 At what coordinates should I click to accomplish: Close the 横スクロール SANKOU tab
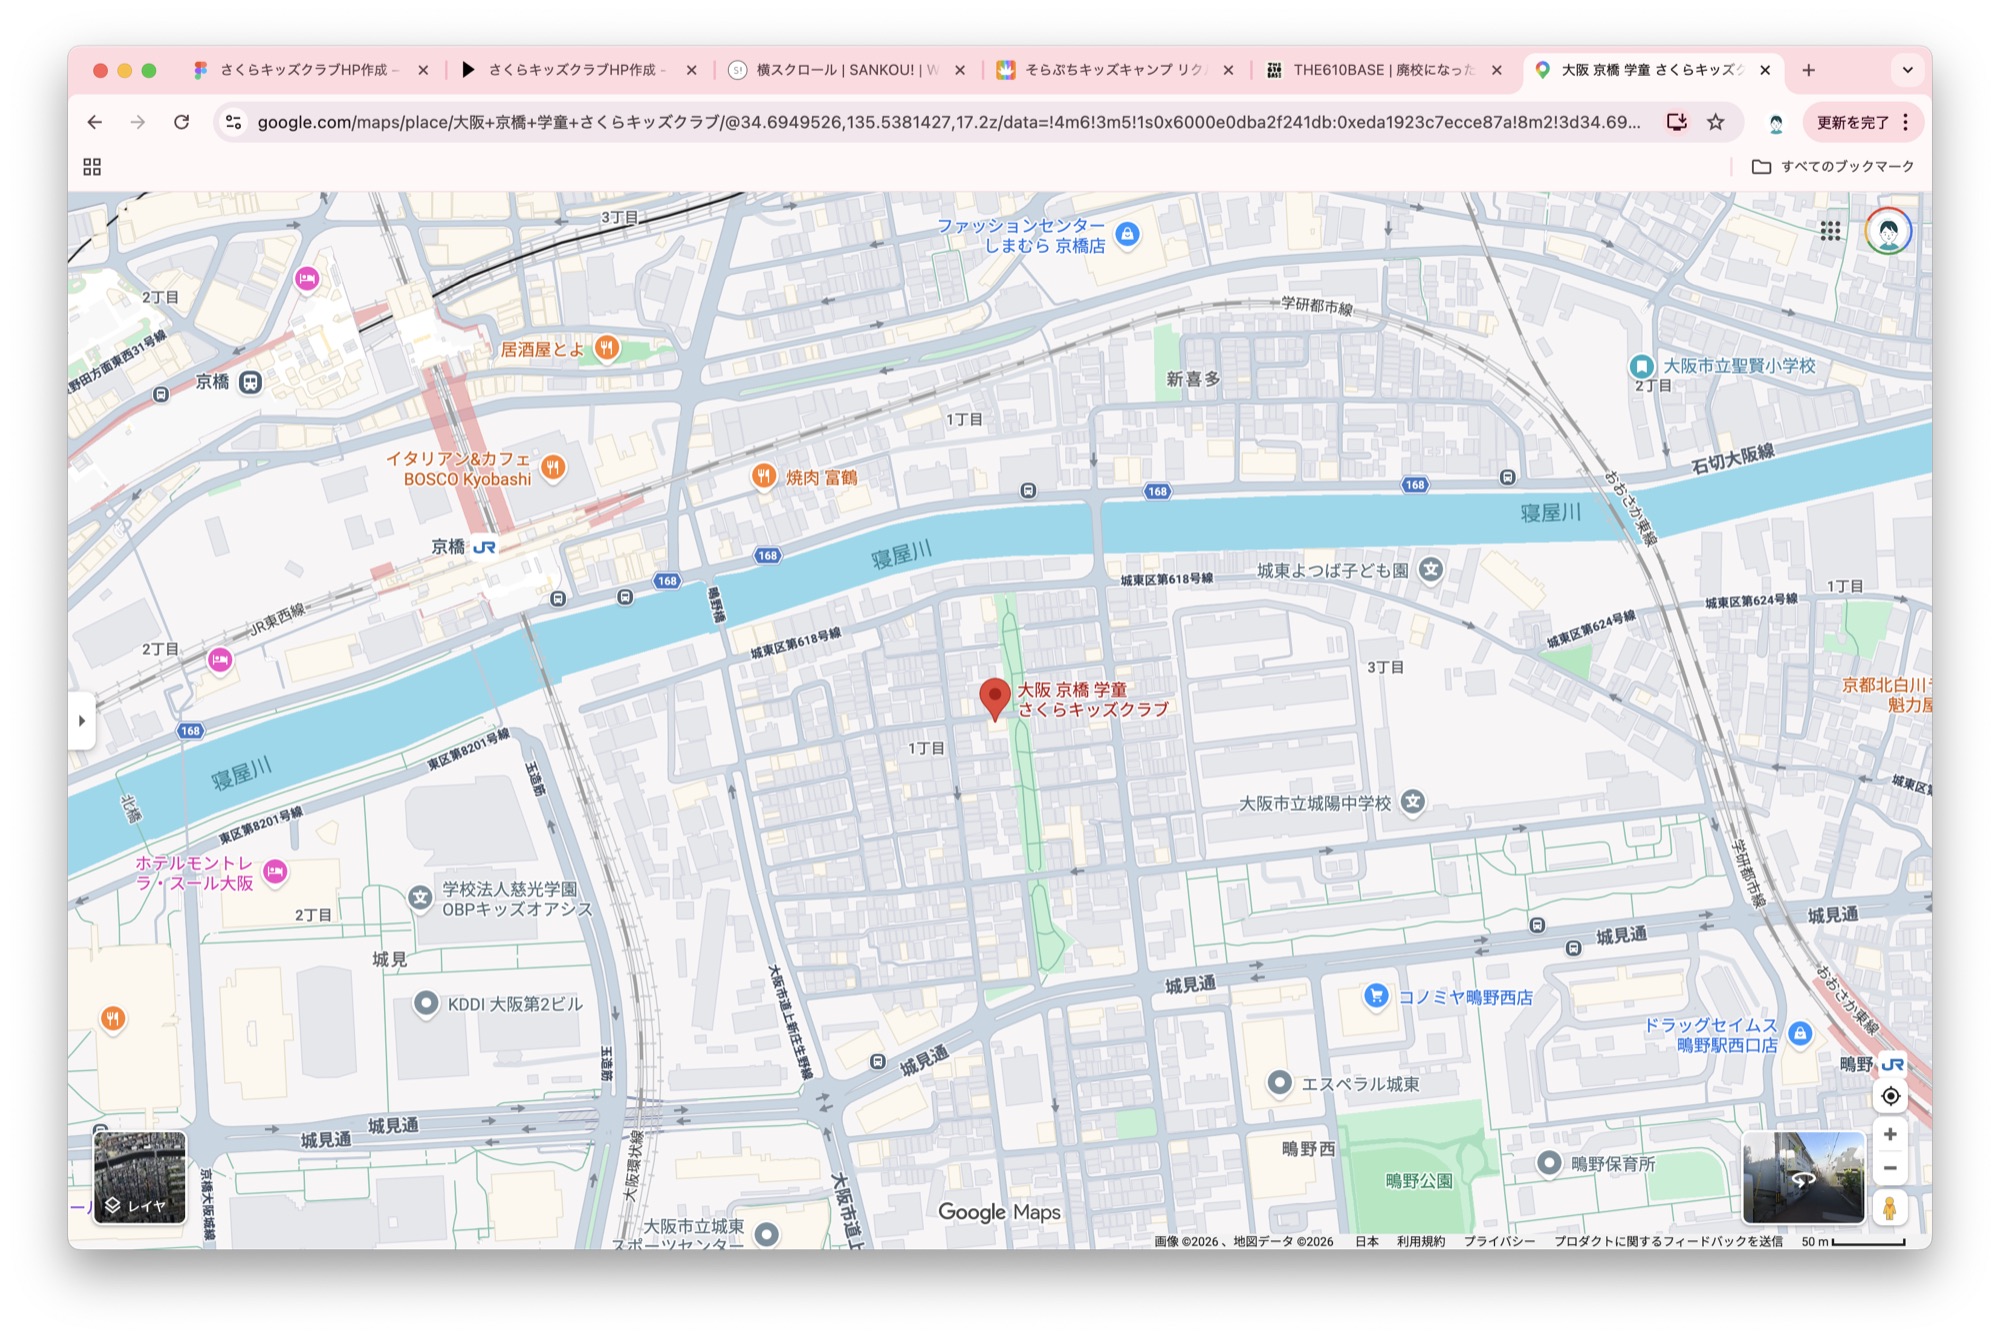[960, 70]
